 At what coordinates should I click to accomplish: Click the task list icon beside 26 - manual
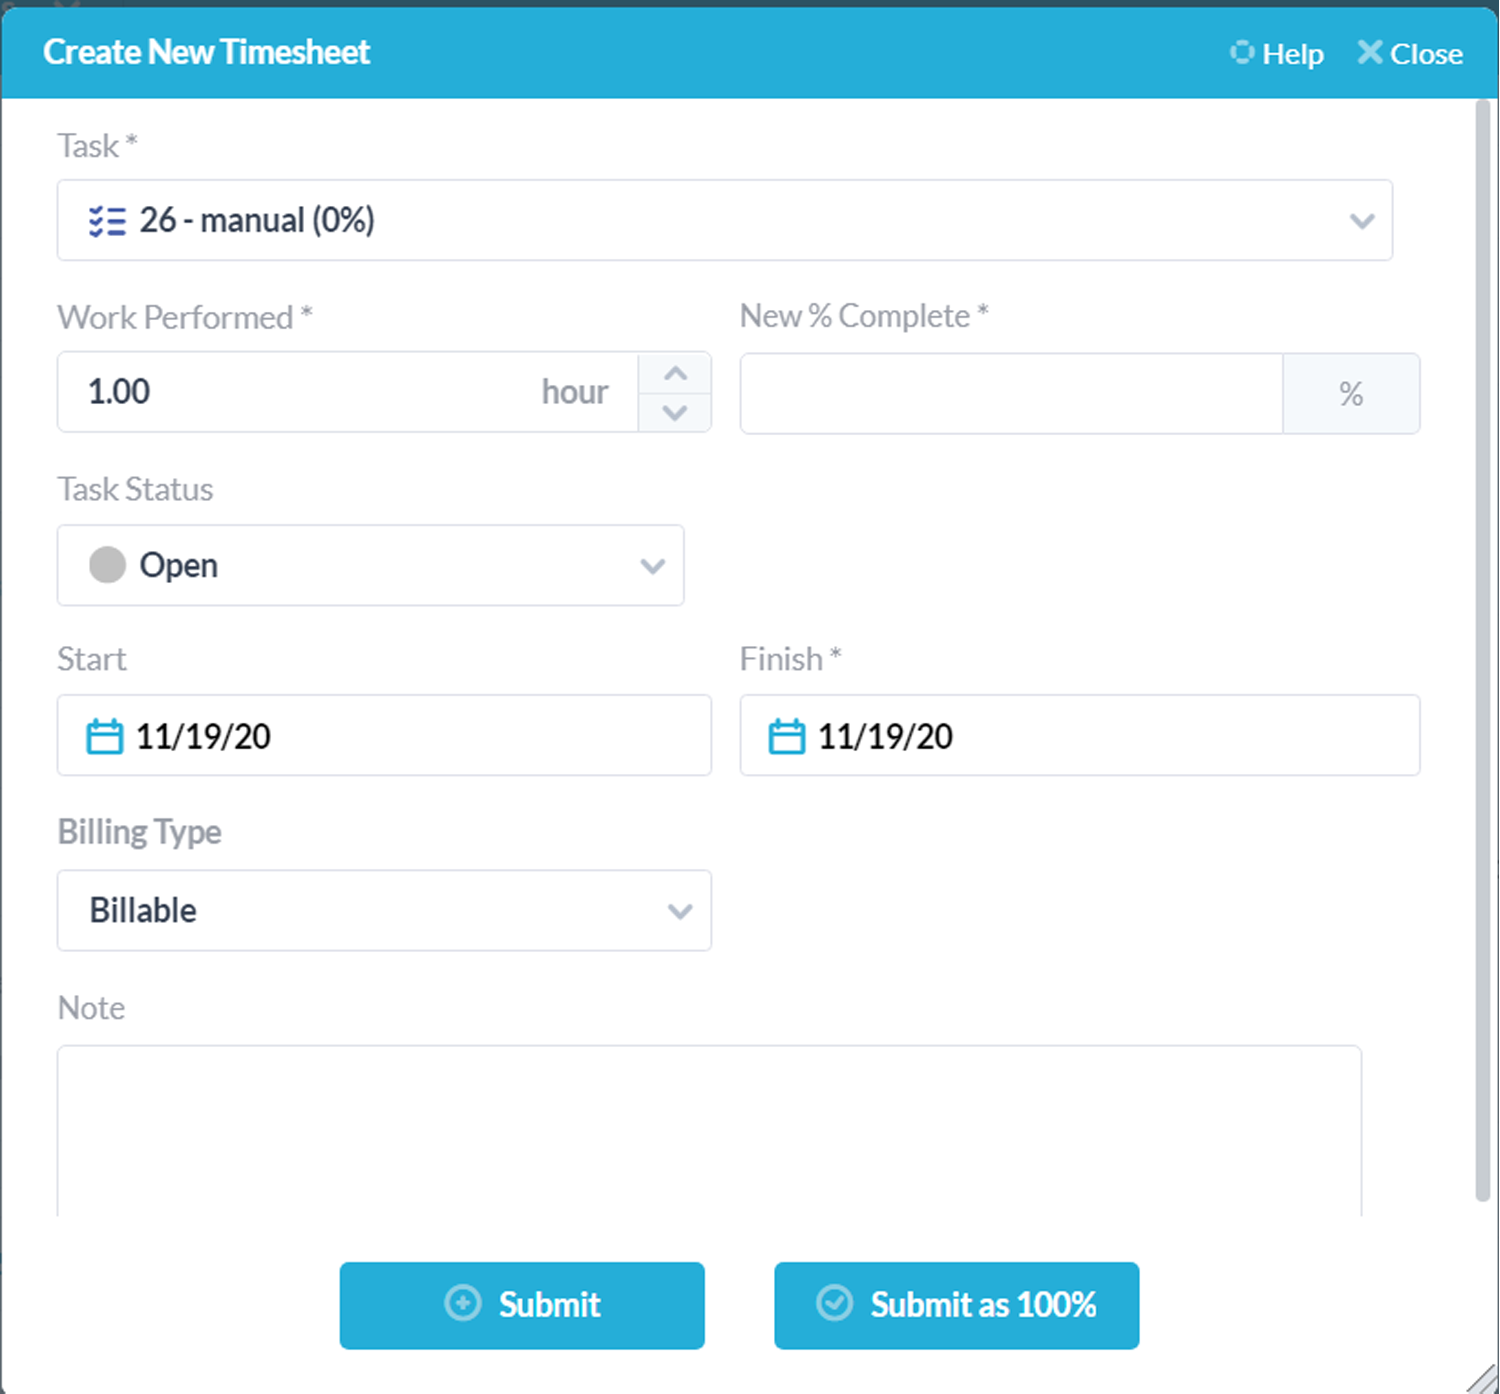tap(107, 220)
